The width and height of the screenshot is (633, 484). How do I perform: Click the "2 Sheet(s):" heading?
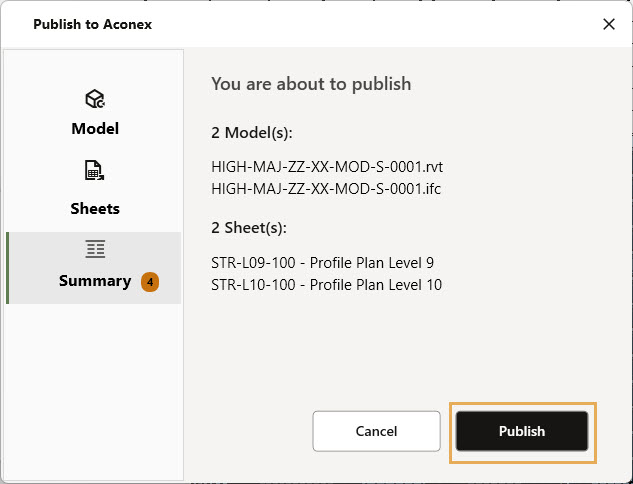(249, 228)
